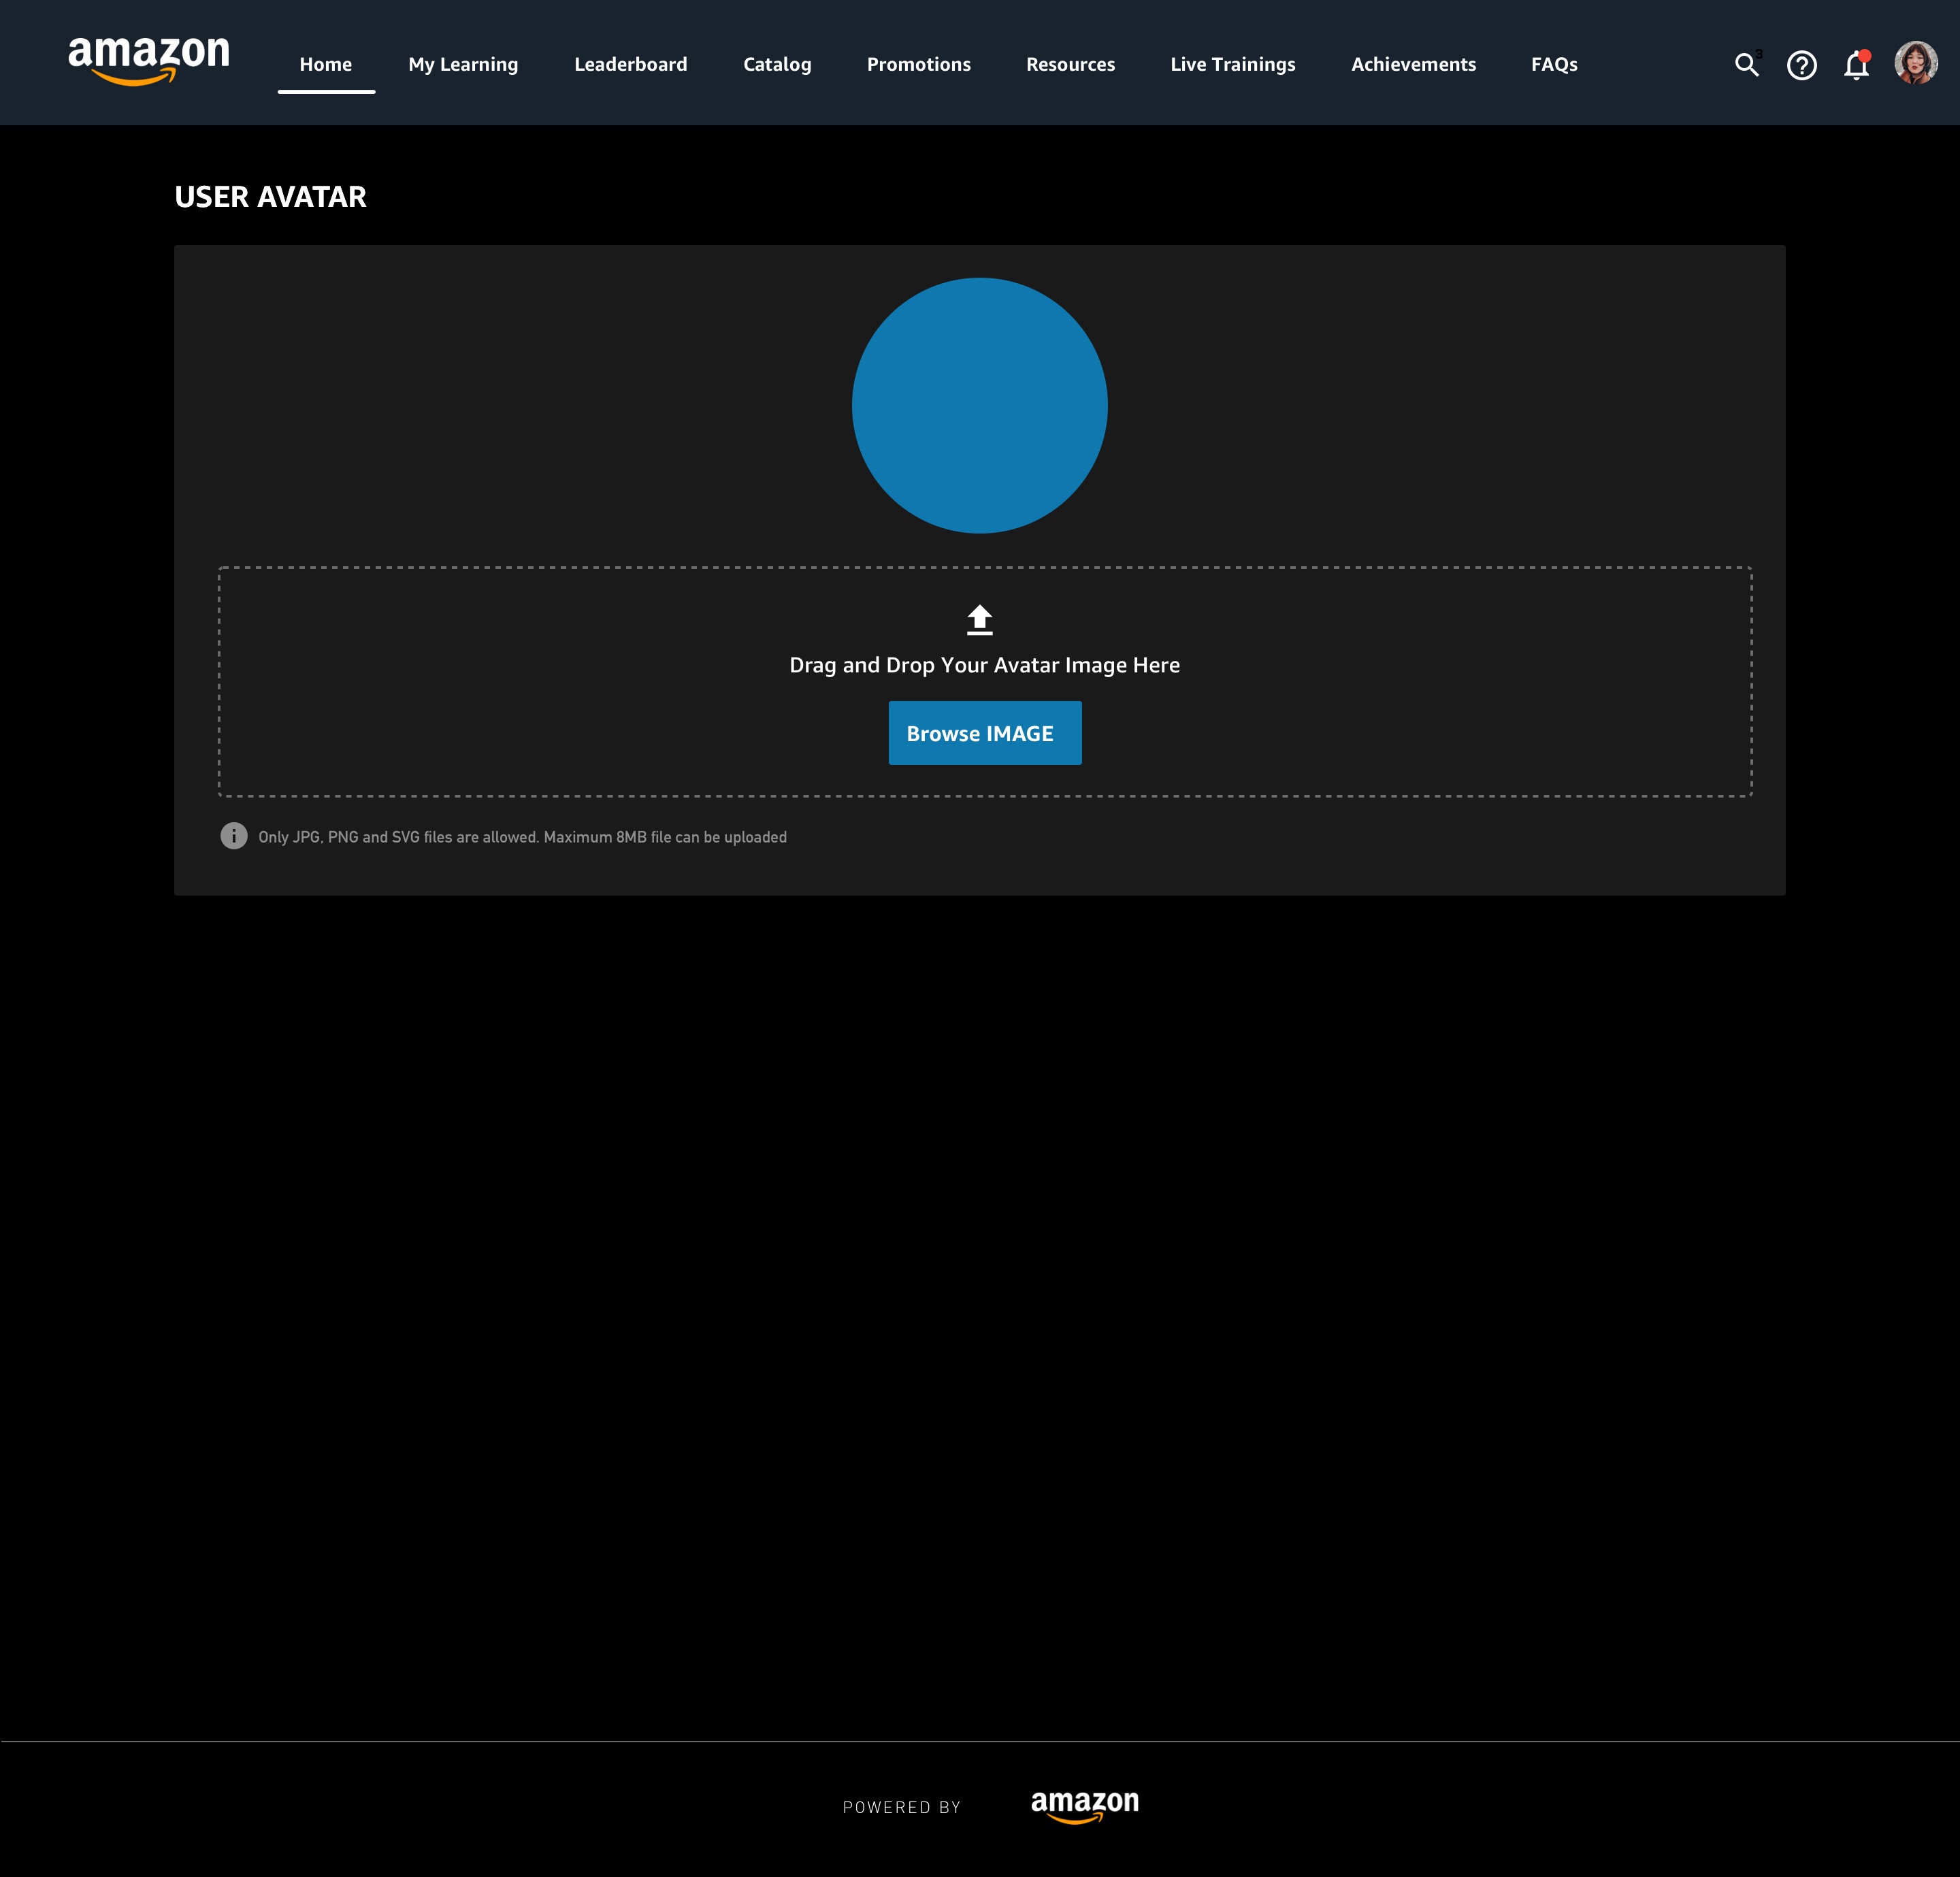Click the USER AVATAR heading

click(x=271, y=197)
